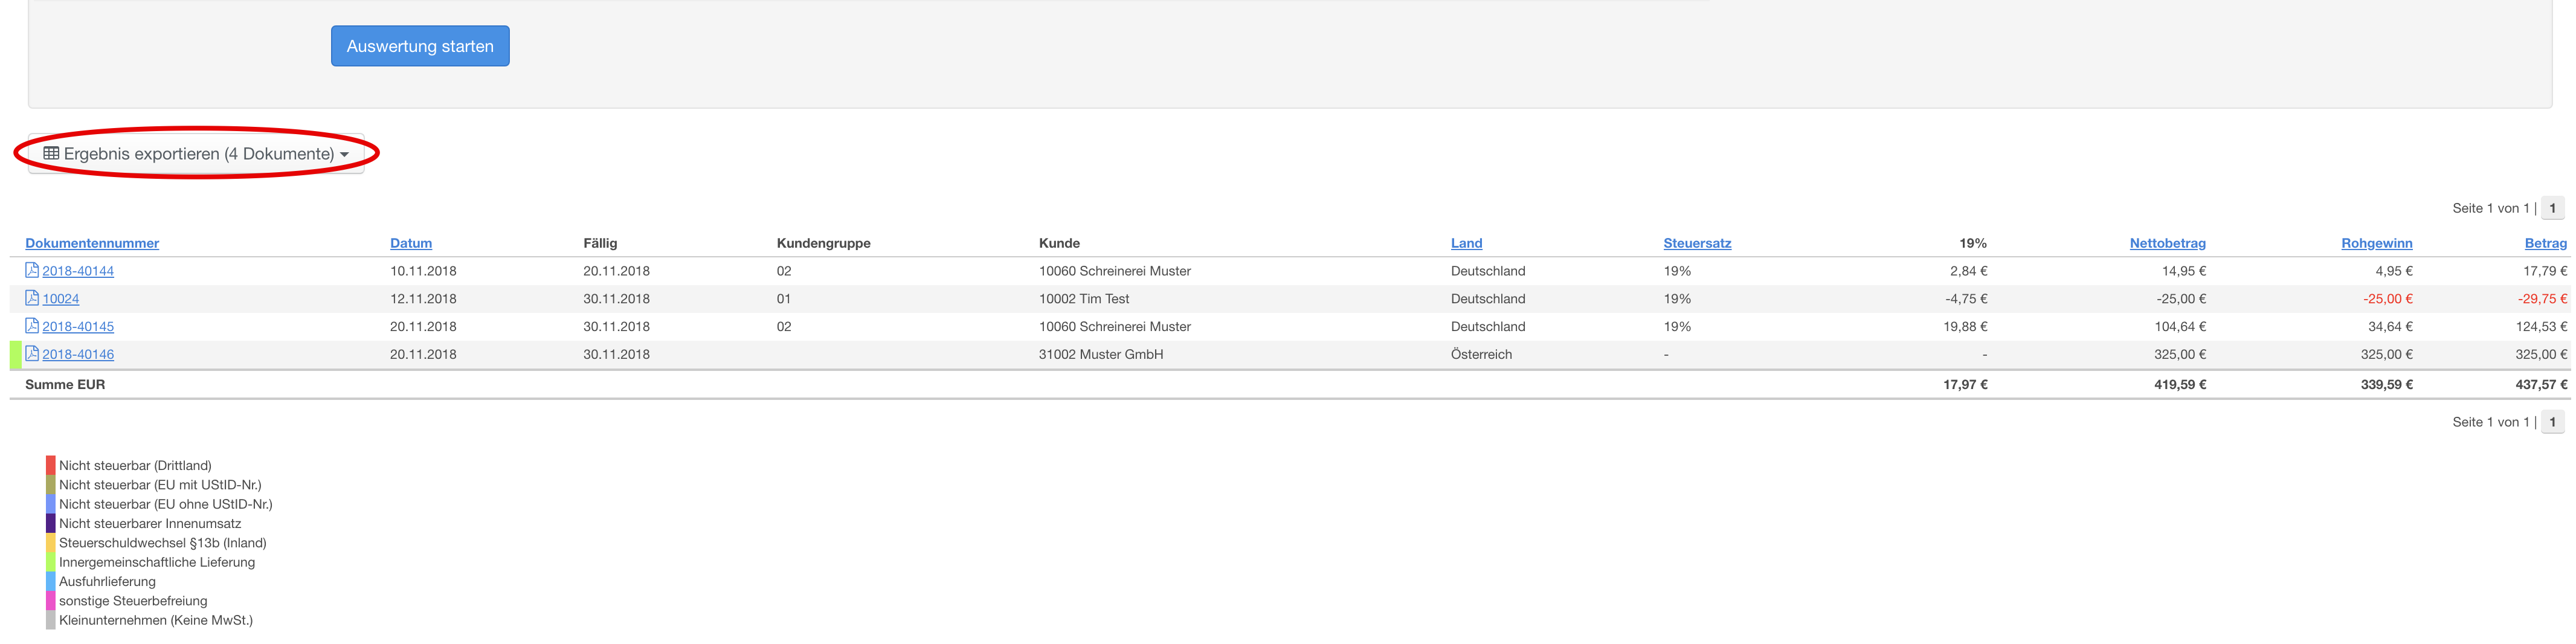Viewport: 2576px width, 644px height.
Task: Open document link 10024
Action: coord(61,299)
